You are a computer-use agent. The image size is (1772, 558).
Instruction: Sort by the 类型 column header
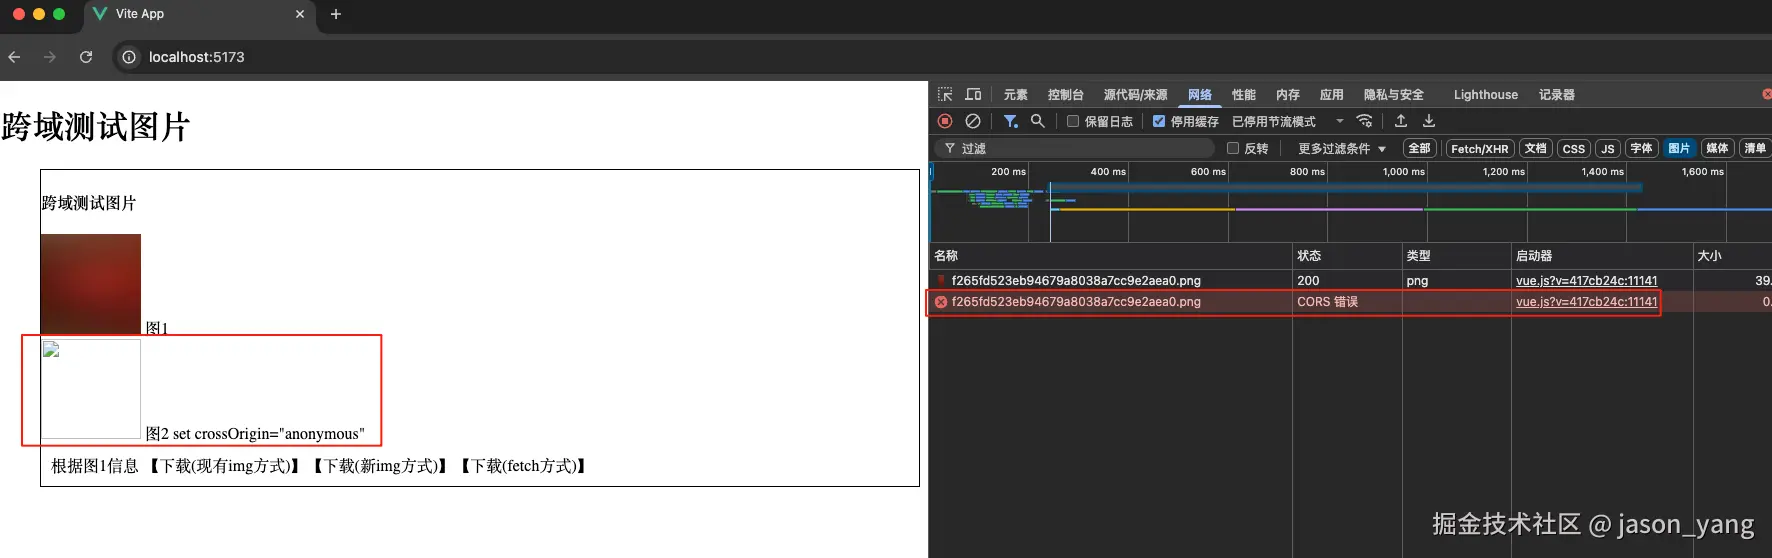[x=1456, y=256]
